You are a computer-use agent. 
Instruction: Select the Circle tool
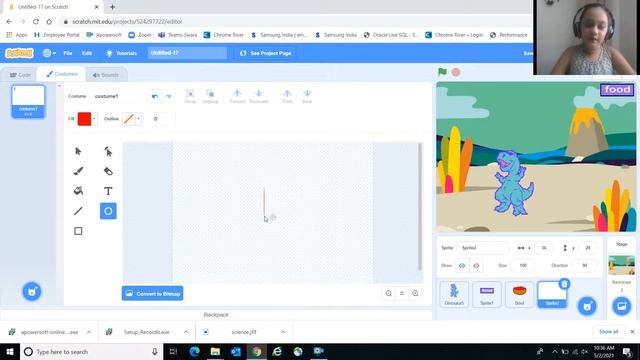pos(108,211)
